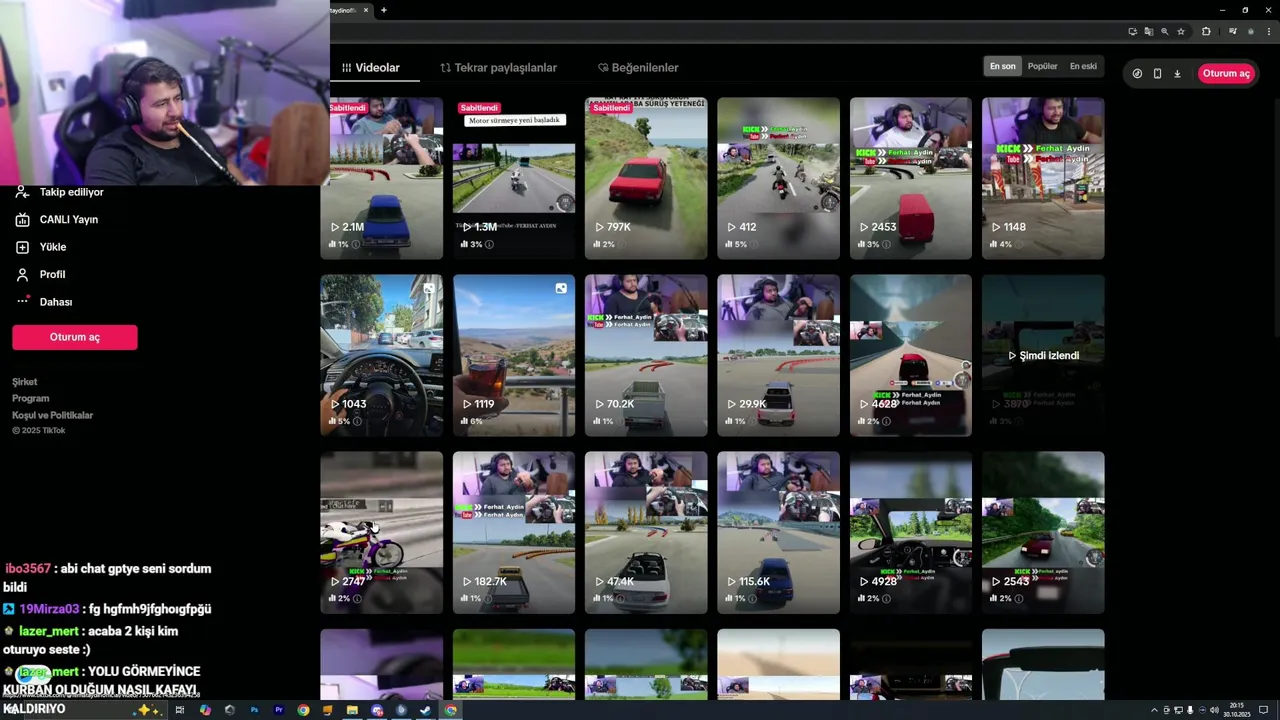Bookmark this page with the star icon

click(x=1181, y=31)
